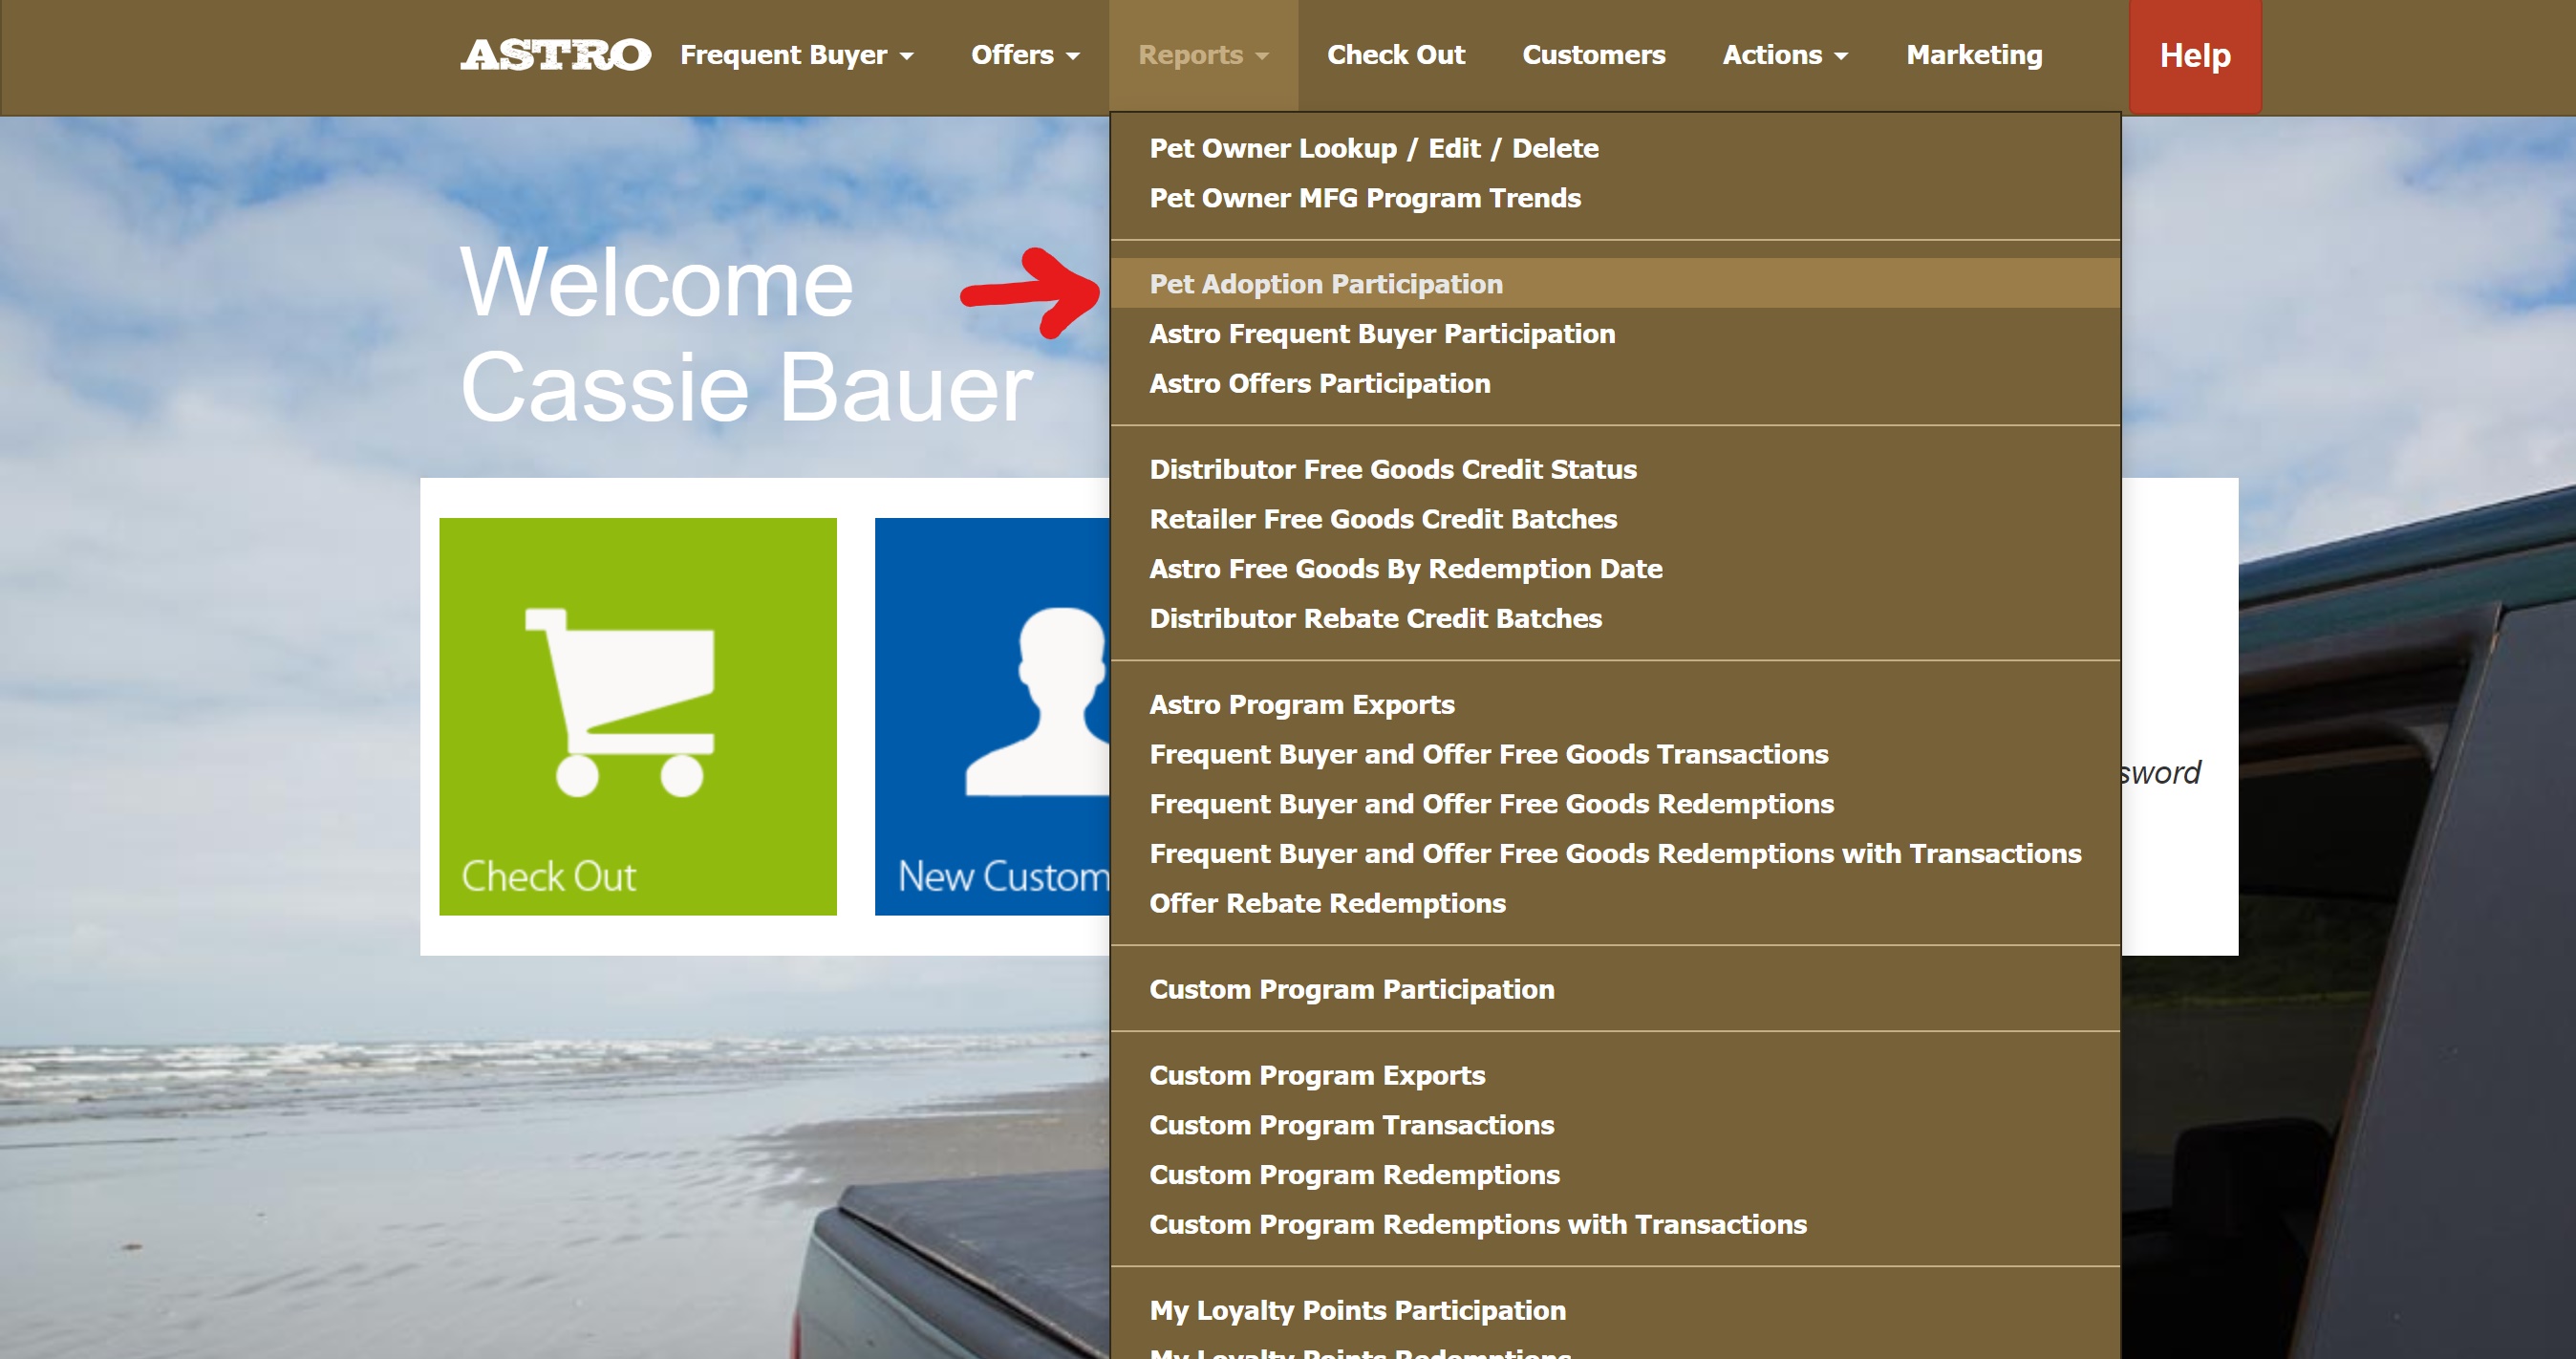2576x1359 pixels.
Task: Open Pet Owner Lookup / Edit / Delete
Action: pos(1373,148)
